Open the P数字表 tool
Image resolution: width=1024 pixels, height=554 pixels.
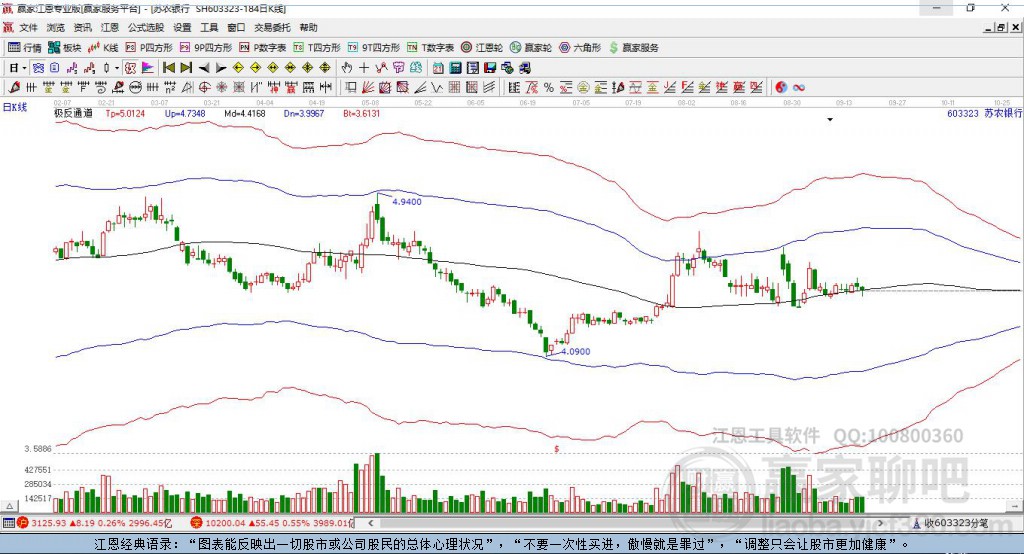(x=262, y=48)
